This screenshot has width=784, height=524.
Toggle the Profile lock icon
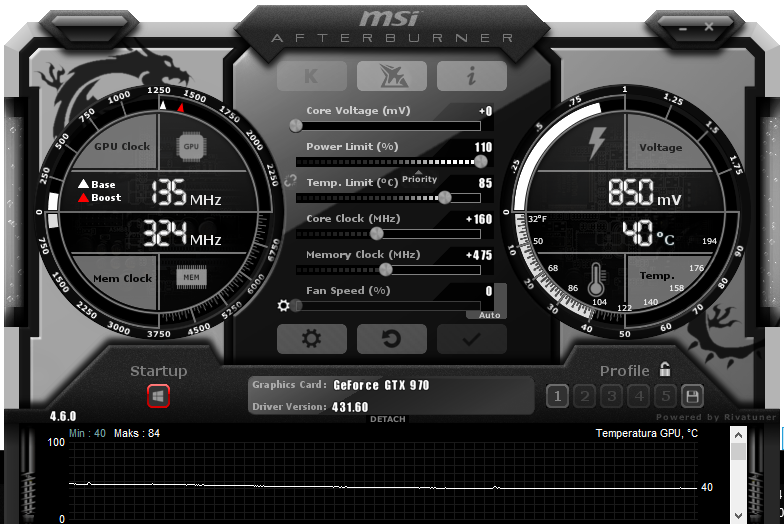pos(665,369)
